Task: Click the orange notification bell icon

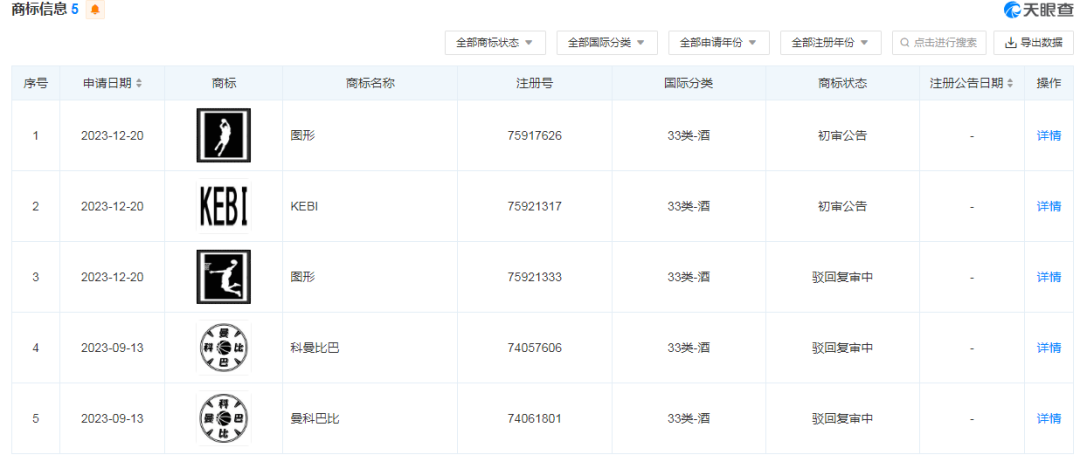Action: tap(95, 10)
